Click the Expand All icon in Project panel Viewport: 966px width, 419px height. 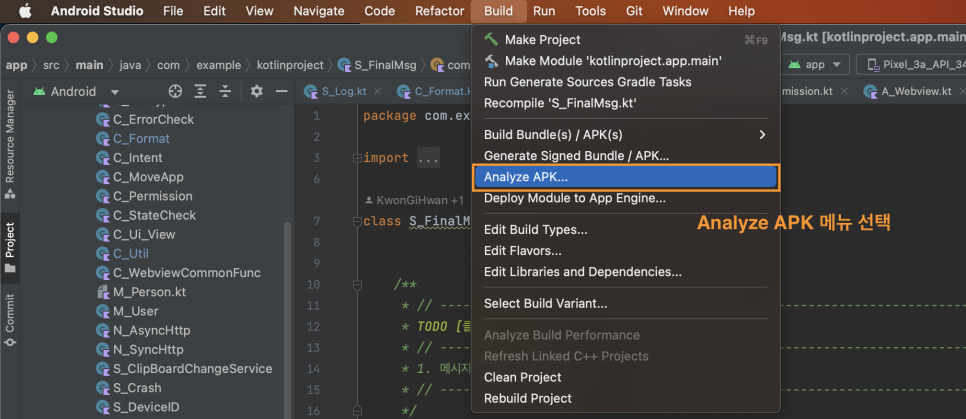coord(200,91)
